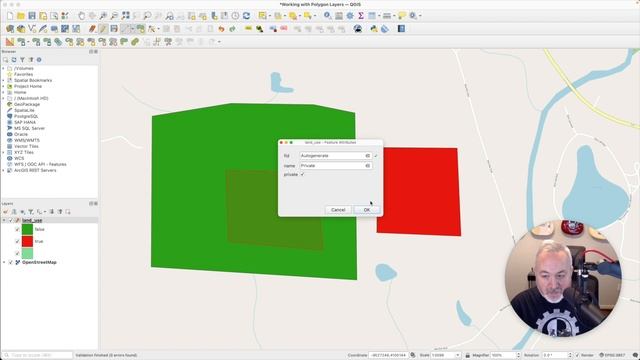Open the Field Calculator abacus icon
The width and height of the screenshot is (640, 360).
click(x=339, y=16)
